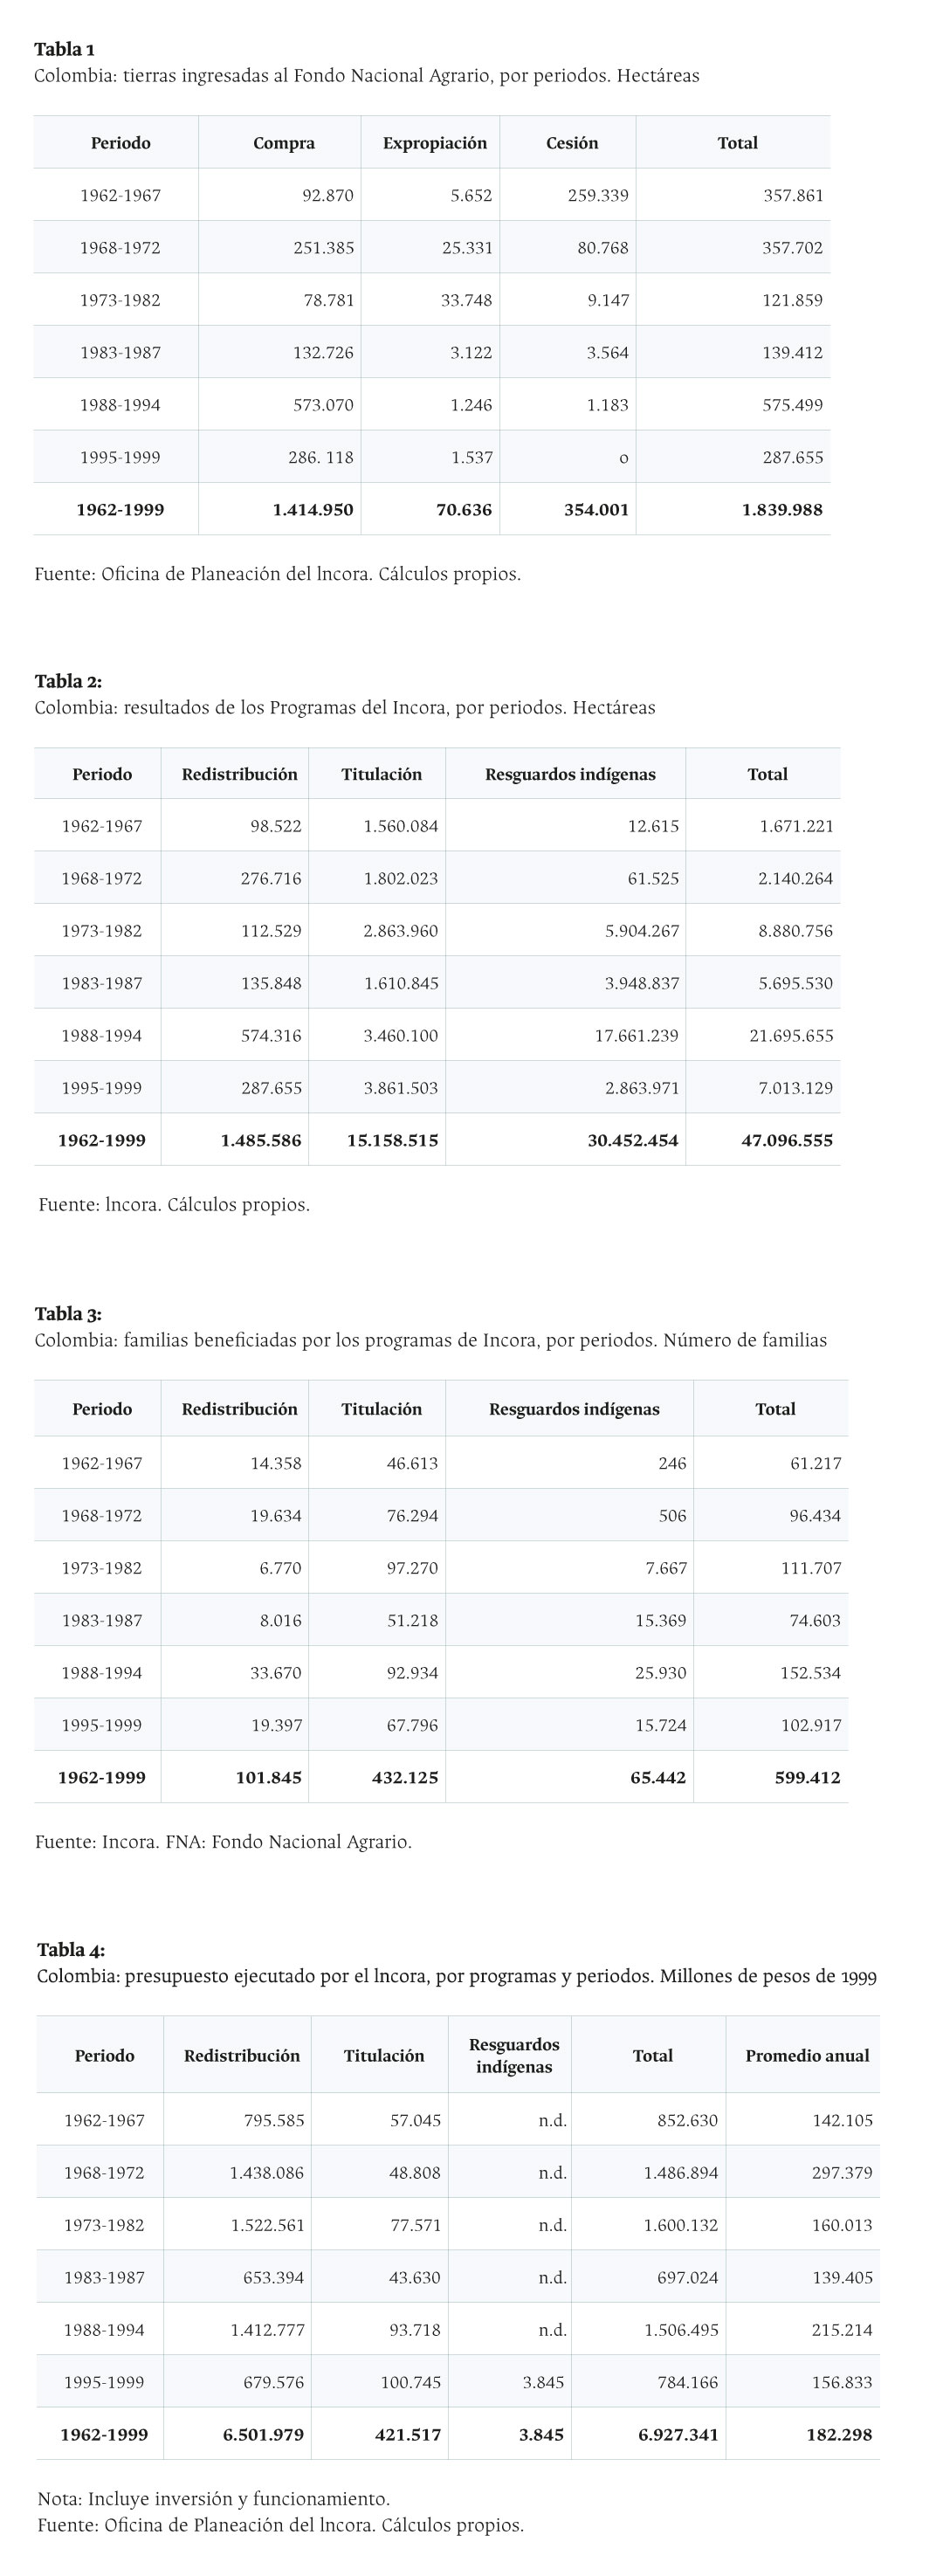Image resolution: width=943 pixels, height=2576 pixels.
Task: Click the Cesión column header
Action: pos(572,143)
